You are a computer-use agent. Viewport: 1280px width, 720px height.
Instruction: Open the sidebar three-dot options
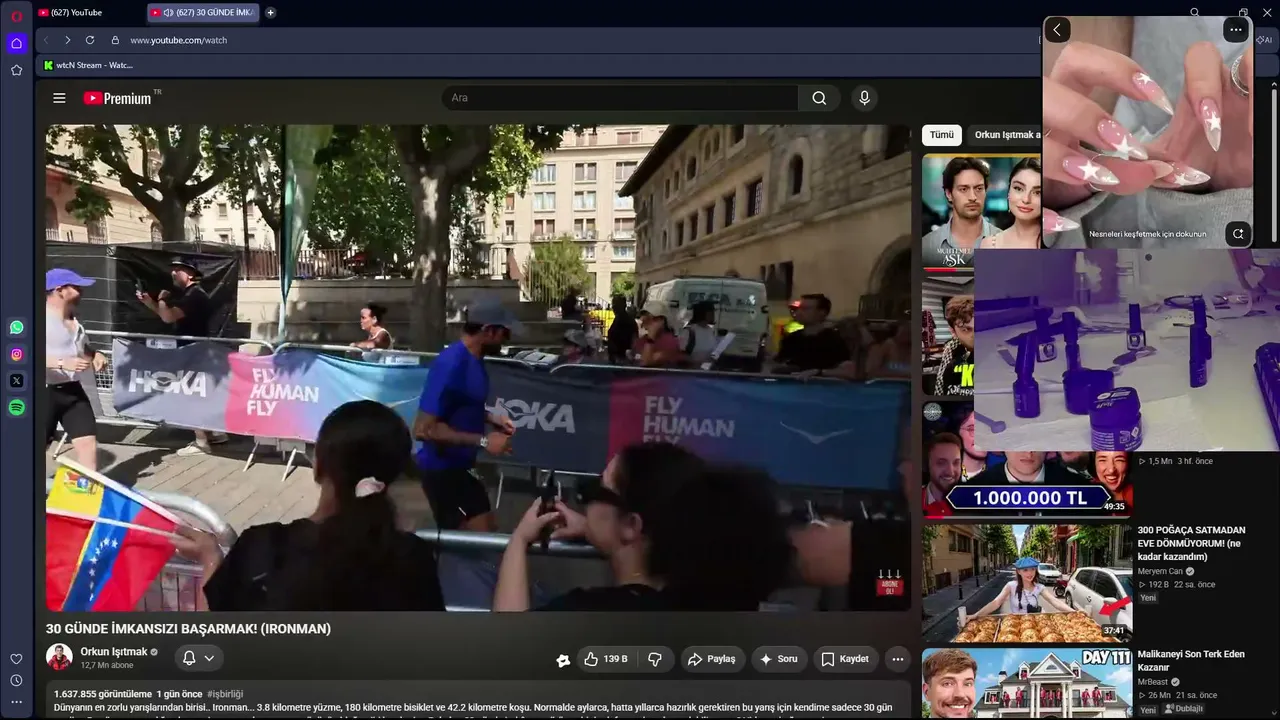(x=16, y=702)
